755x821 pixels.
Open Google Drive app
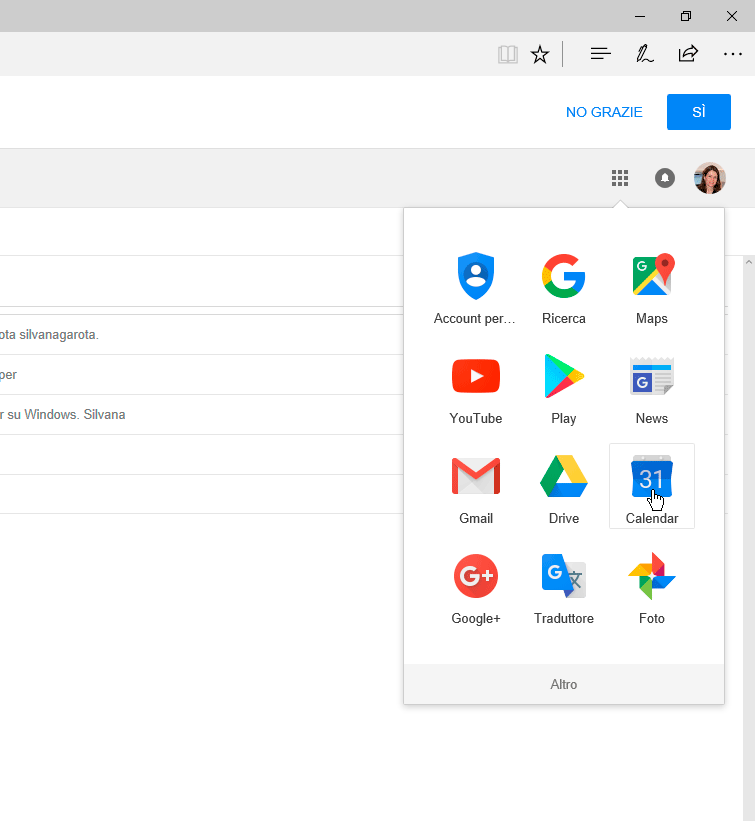(563, 489)
